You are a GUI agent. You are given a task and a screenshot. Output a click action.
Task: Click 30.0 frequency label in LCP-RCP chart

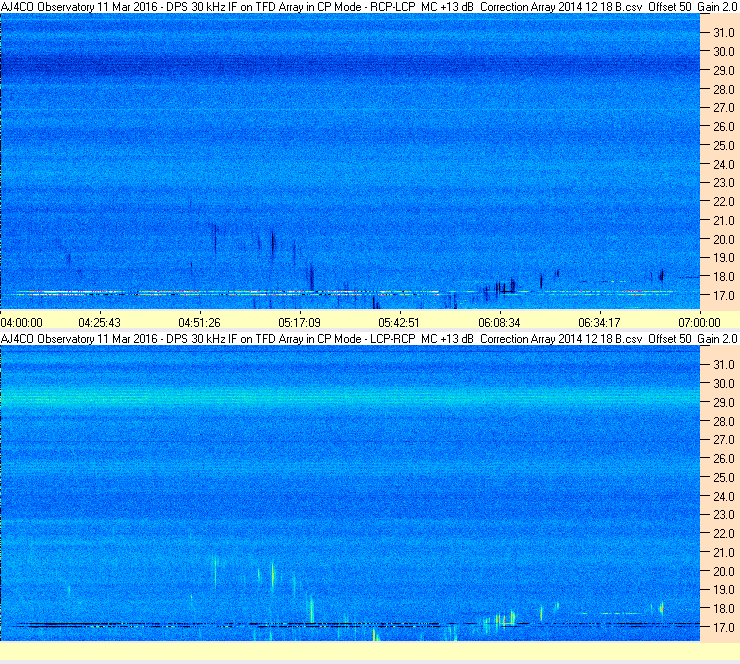[723, 384]
